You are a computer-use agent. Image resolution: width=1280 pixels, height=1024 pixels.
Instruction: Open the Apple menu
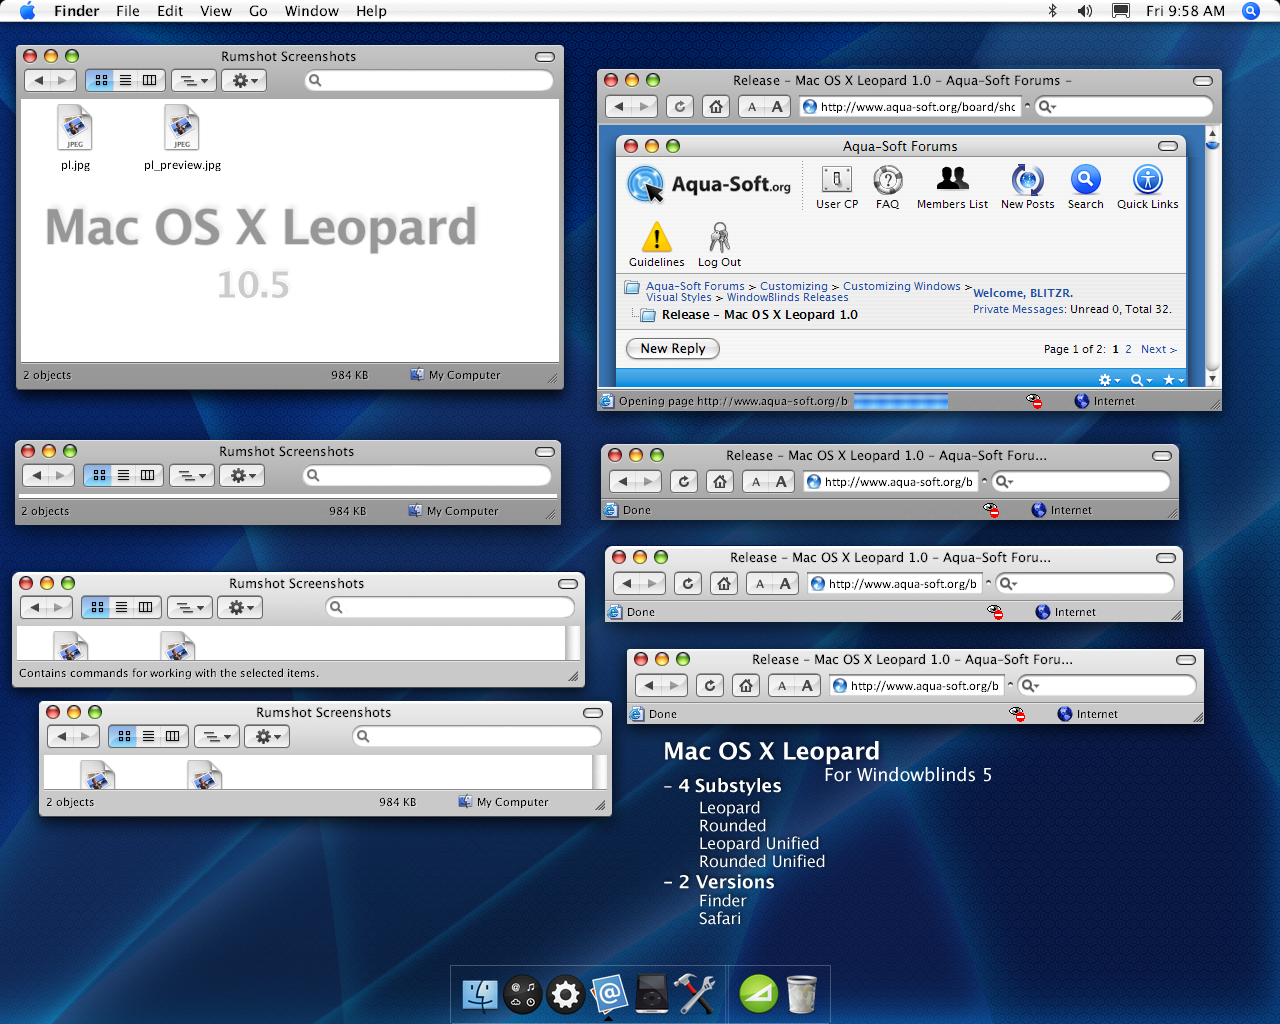[28, 11]
